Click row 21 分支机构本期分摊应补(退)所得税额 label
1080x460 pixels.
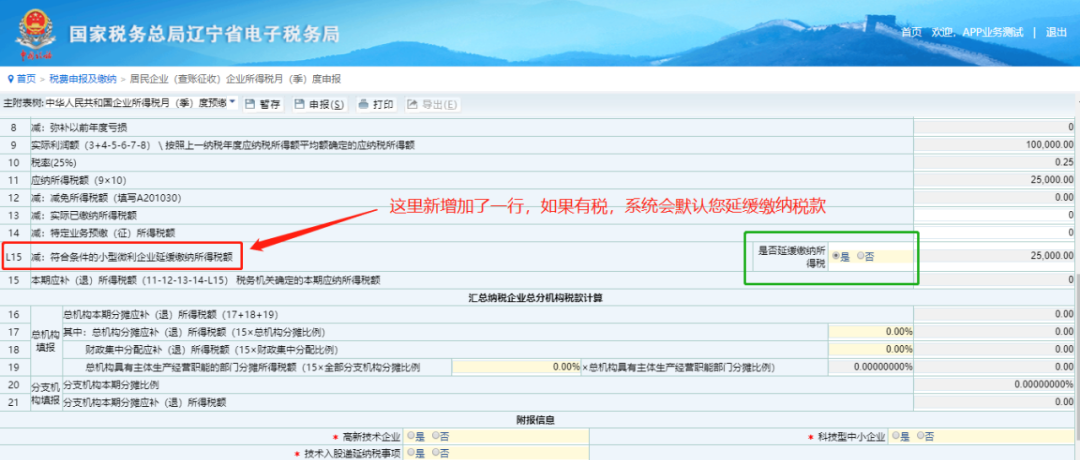145,401
